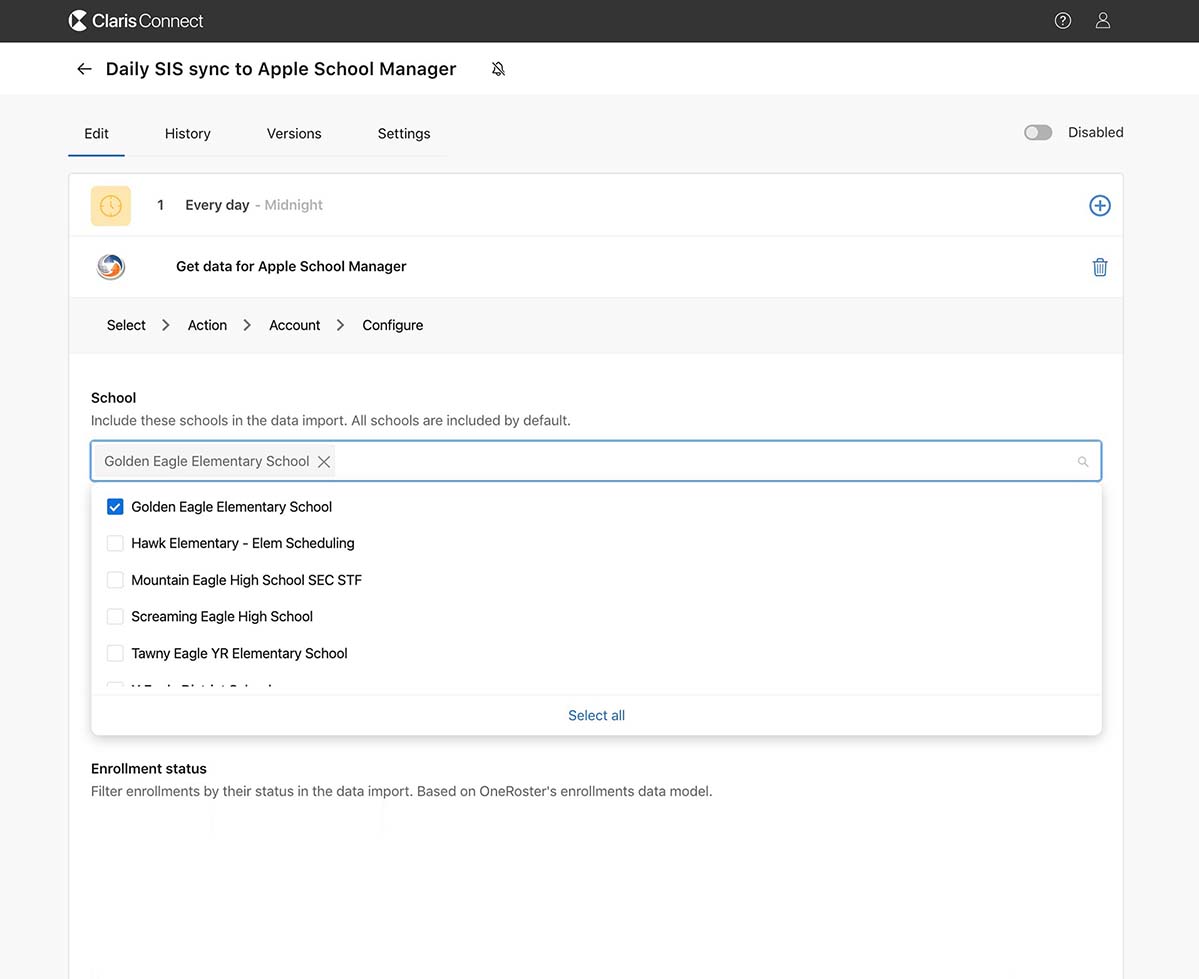Click the Get data for Apple School Manager title
Viewport: 1199px width, 979px height.
click(291, 266)
